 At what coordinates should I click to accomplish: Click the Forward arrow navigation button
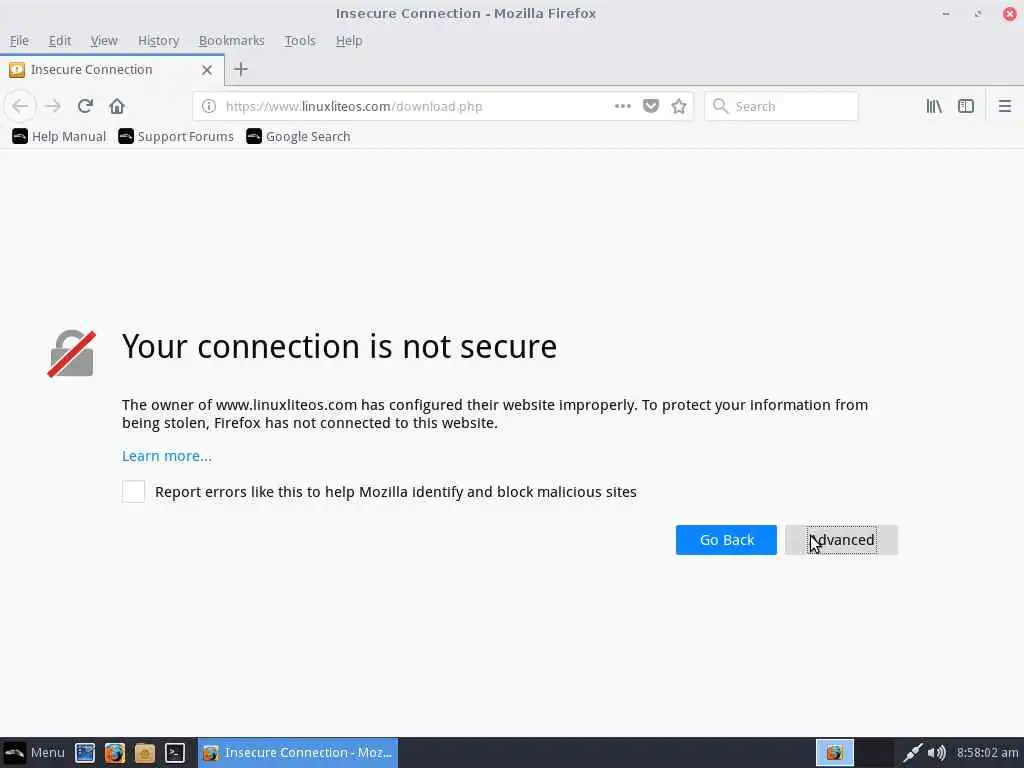(54, 106)
